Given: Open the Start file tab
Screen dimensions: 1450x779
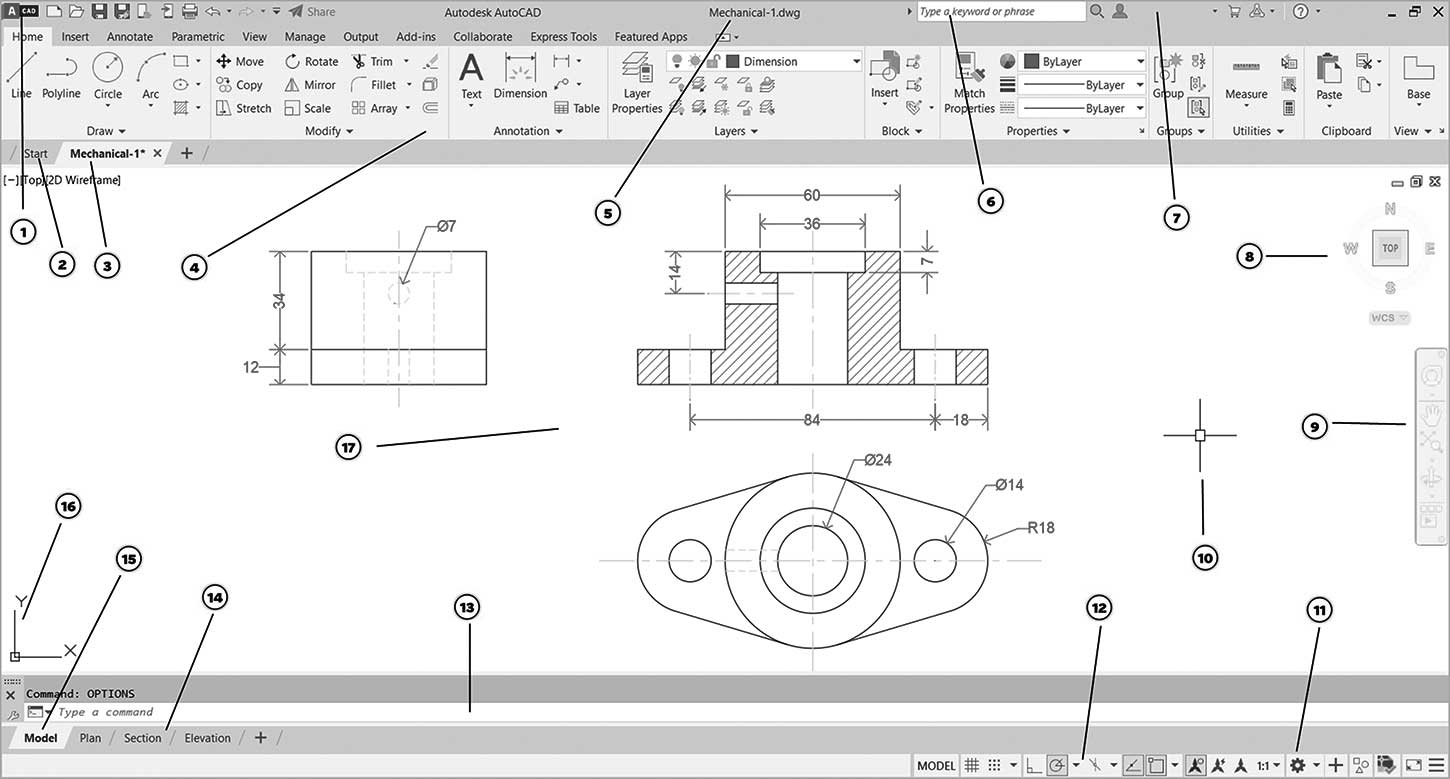Looking at the screenshot, I should point(36,153).
